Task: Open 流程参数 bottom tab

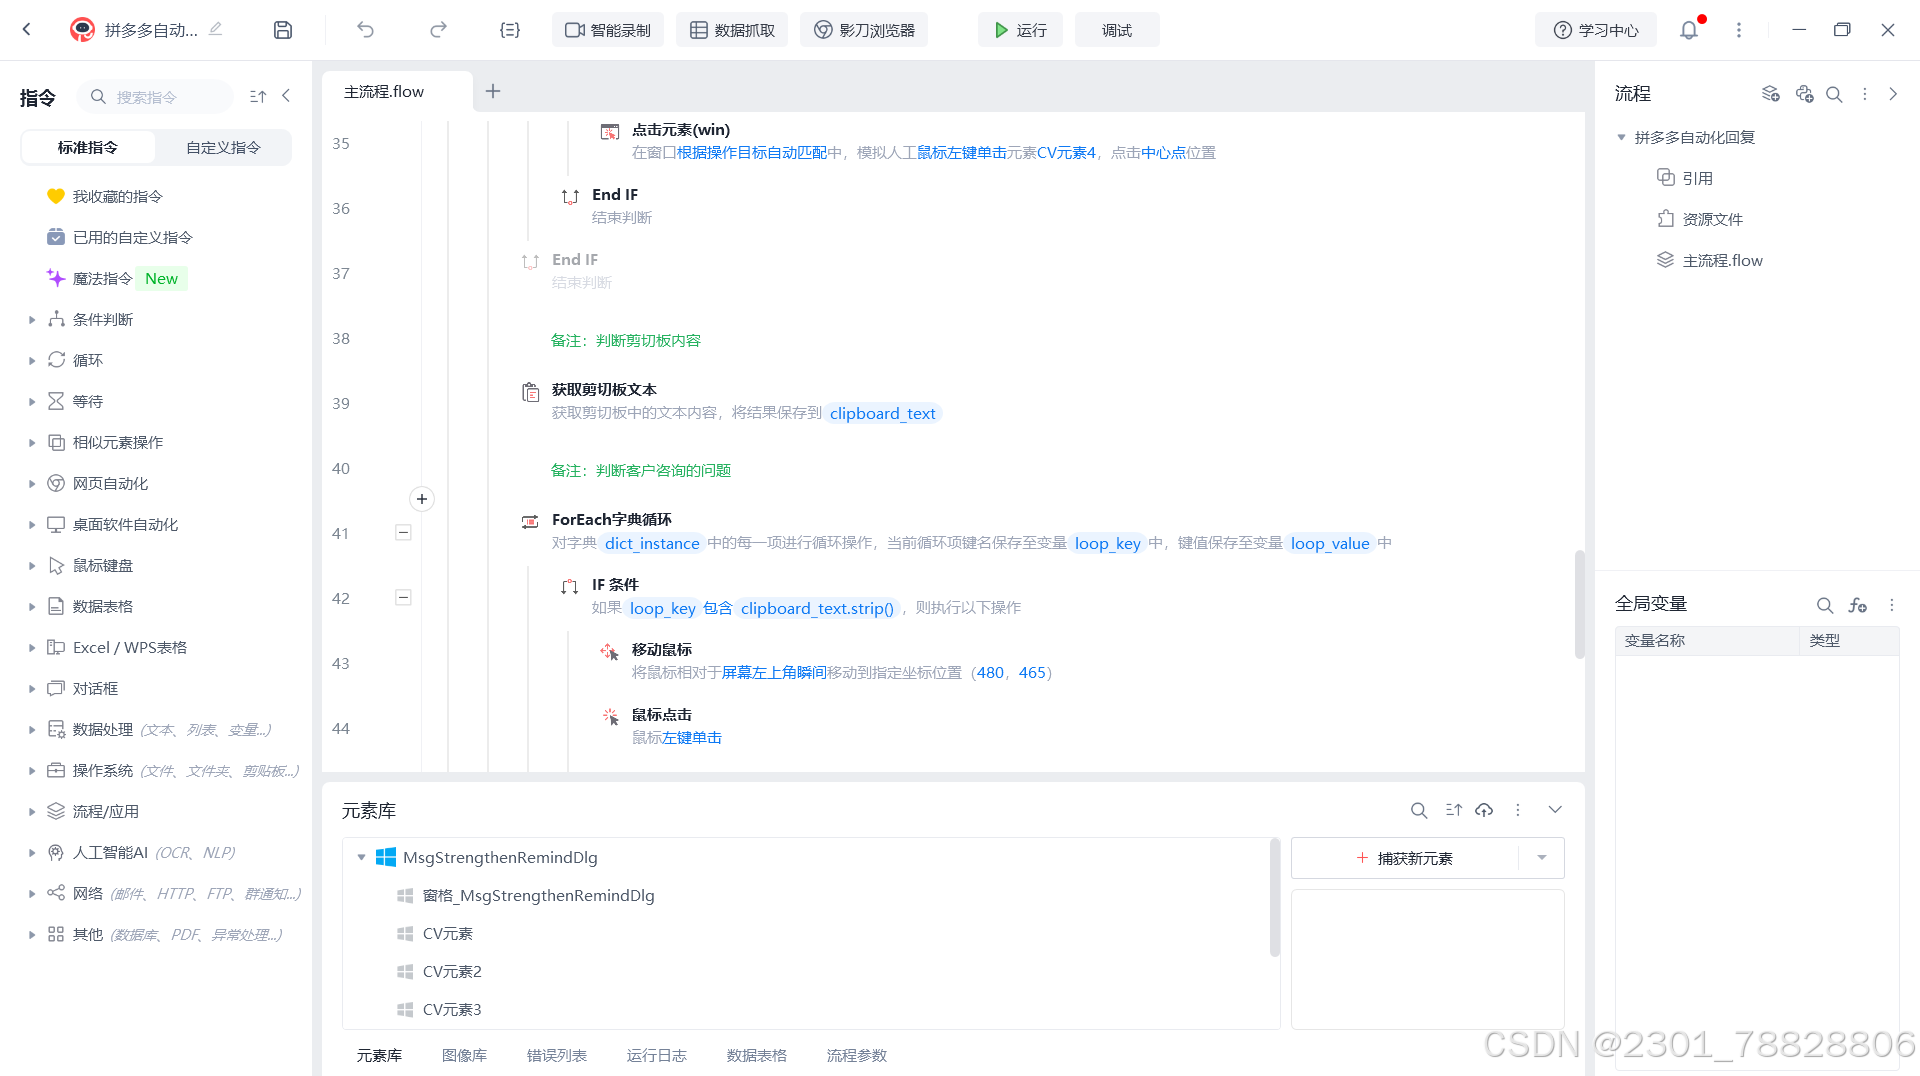Action: tap(857, 1055)
